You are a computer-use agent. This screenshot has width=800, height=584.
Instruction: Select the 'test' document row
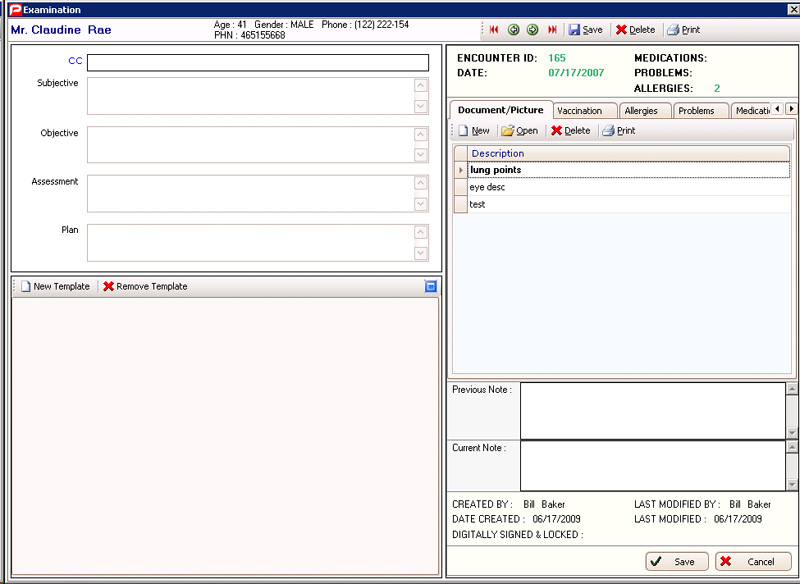[629, 205]
